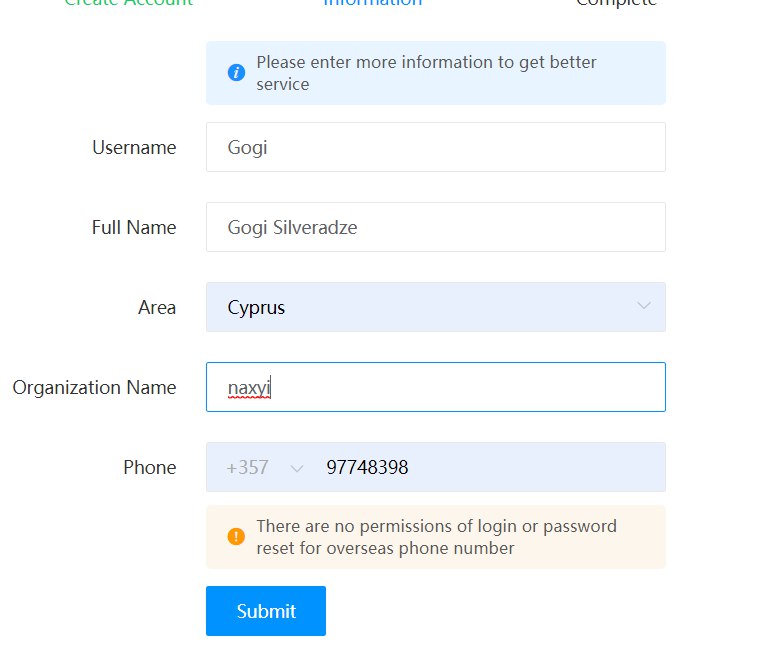Select the Complete step tab
Image resolution: width=759 pixels, height=656 pixels.
pyautogui.click(x=616, y=2)
